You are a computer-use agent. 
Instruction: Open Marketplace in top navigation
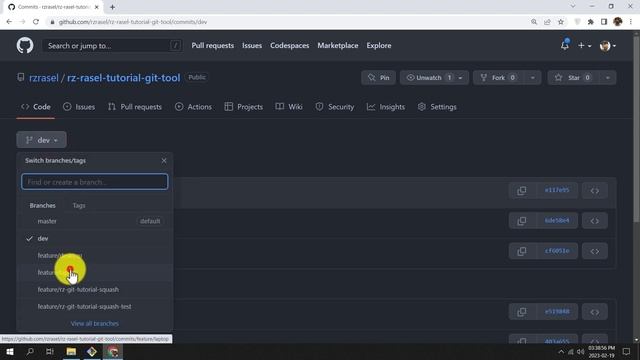[338, 46]
